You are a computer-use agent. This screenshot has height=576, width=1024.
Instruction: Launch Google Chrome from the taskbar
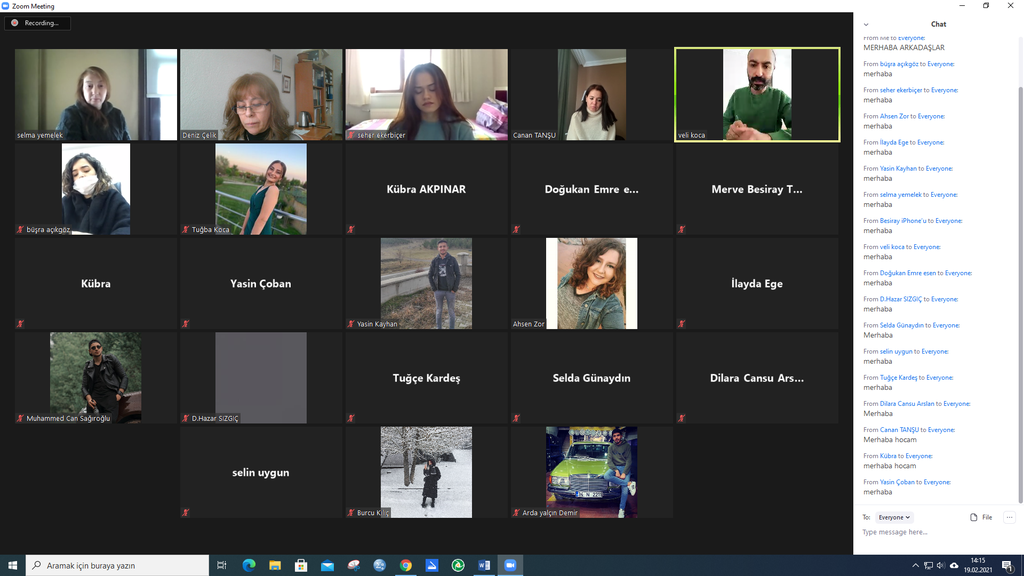[x=406, y=565]
